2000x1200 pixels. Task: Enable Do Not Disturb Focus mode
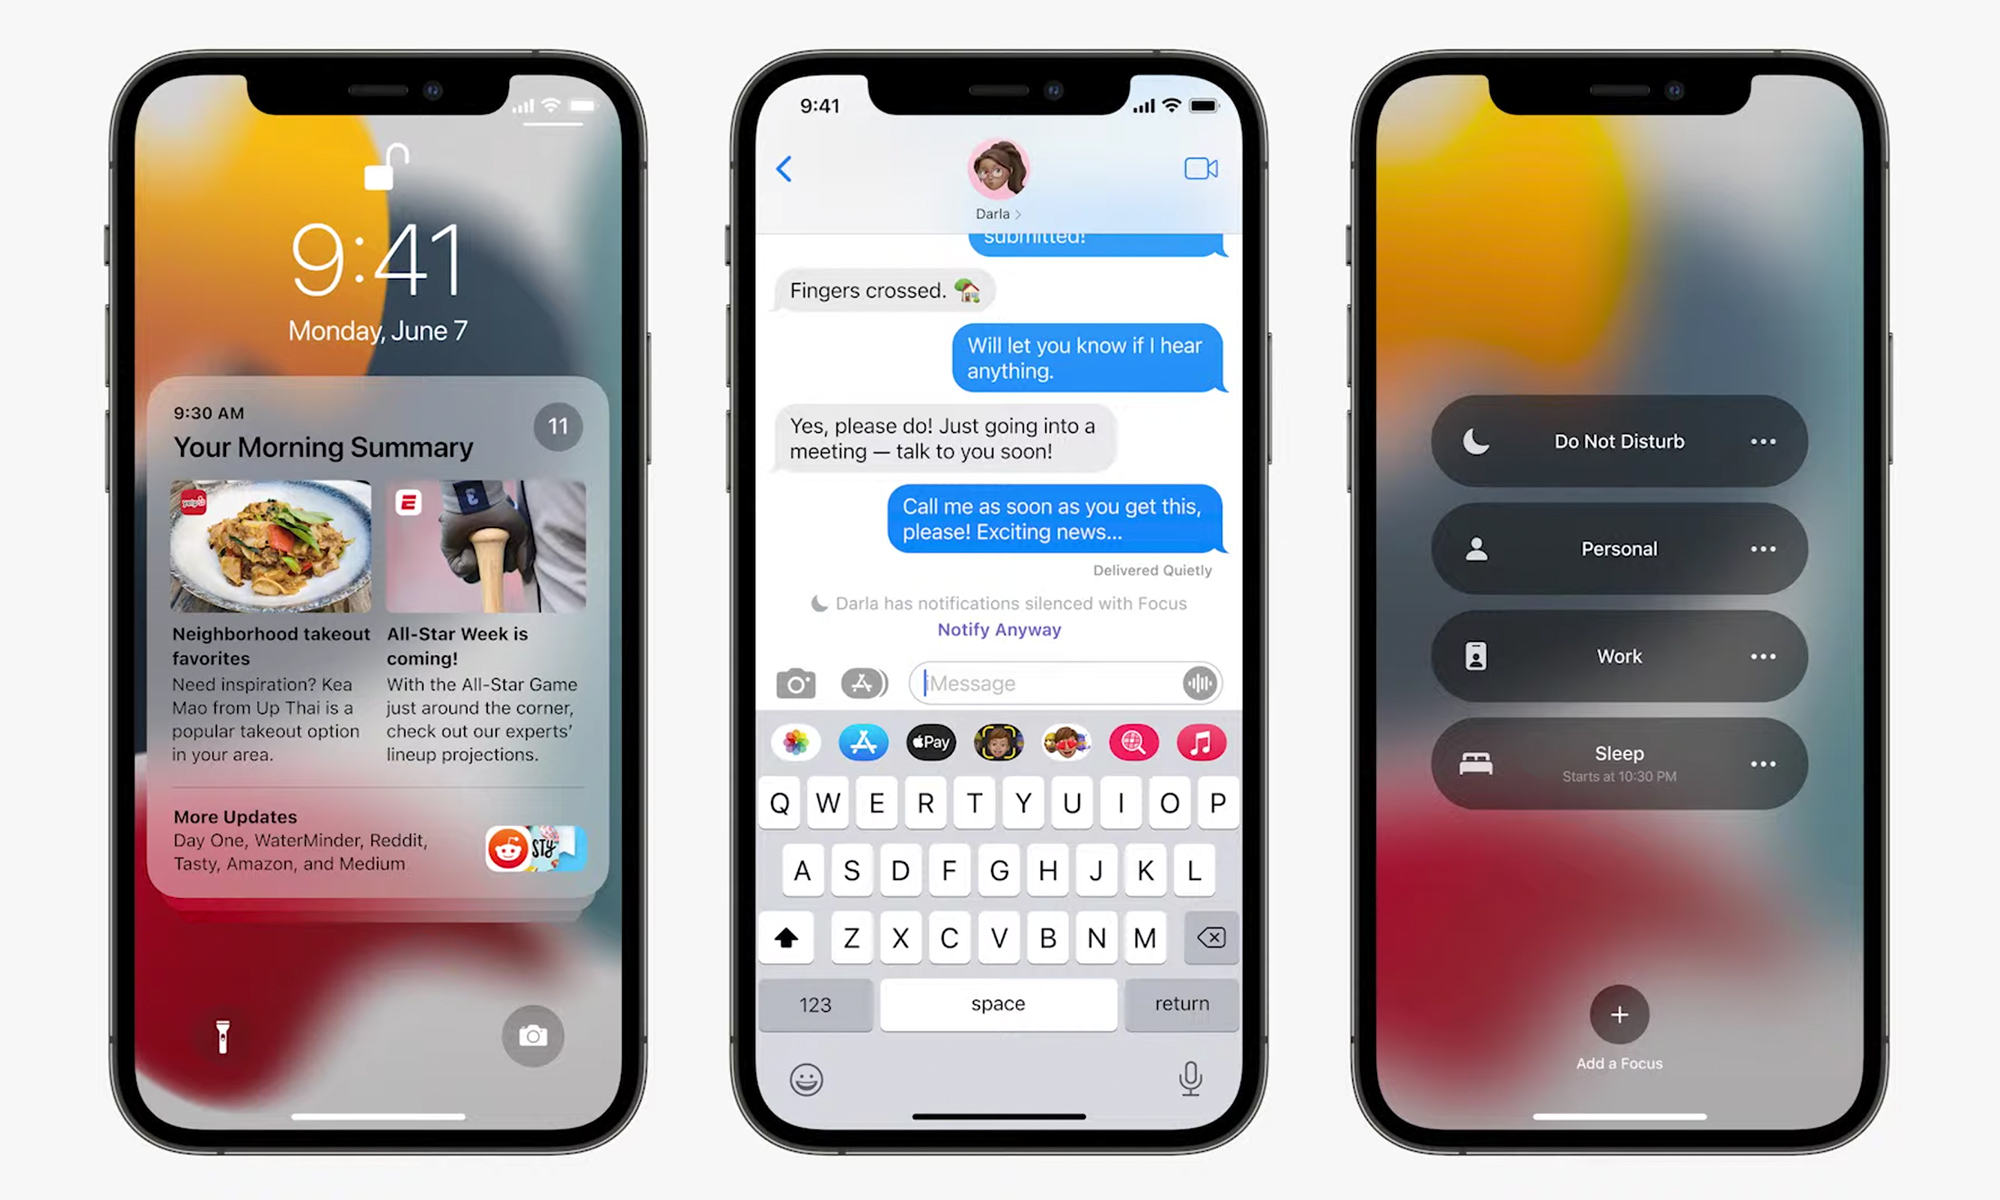pos(1616,440)
